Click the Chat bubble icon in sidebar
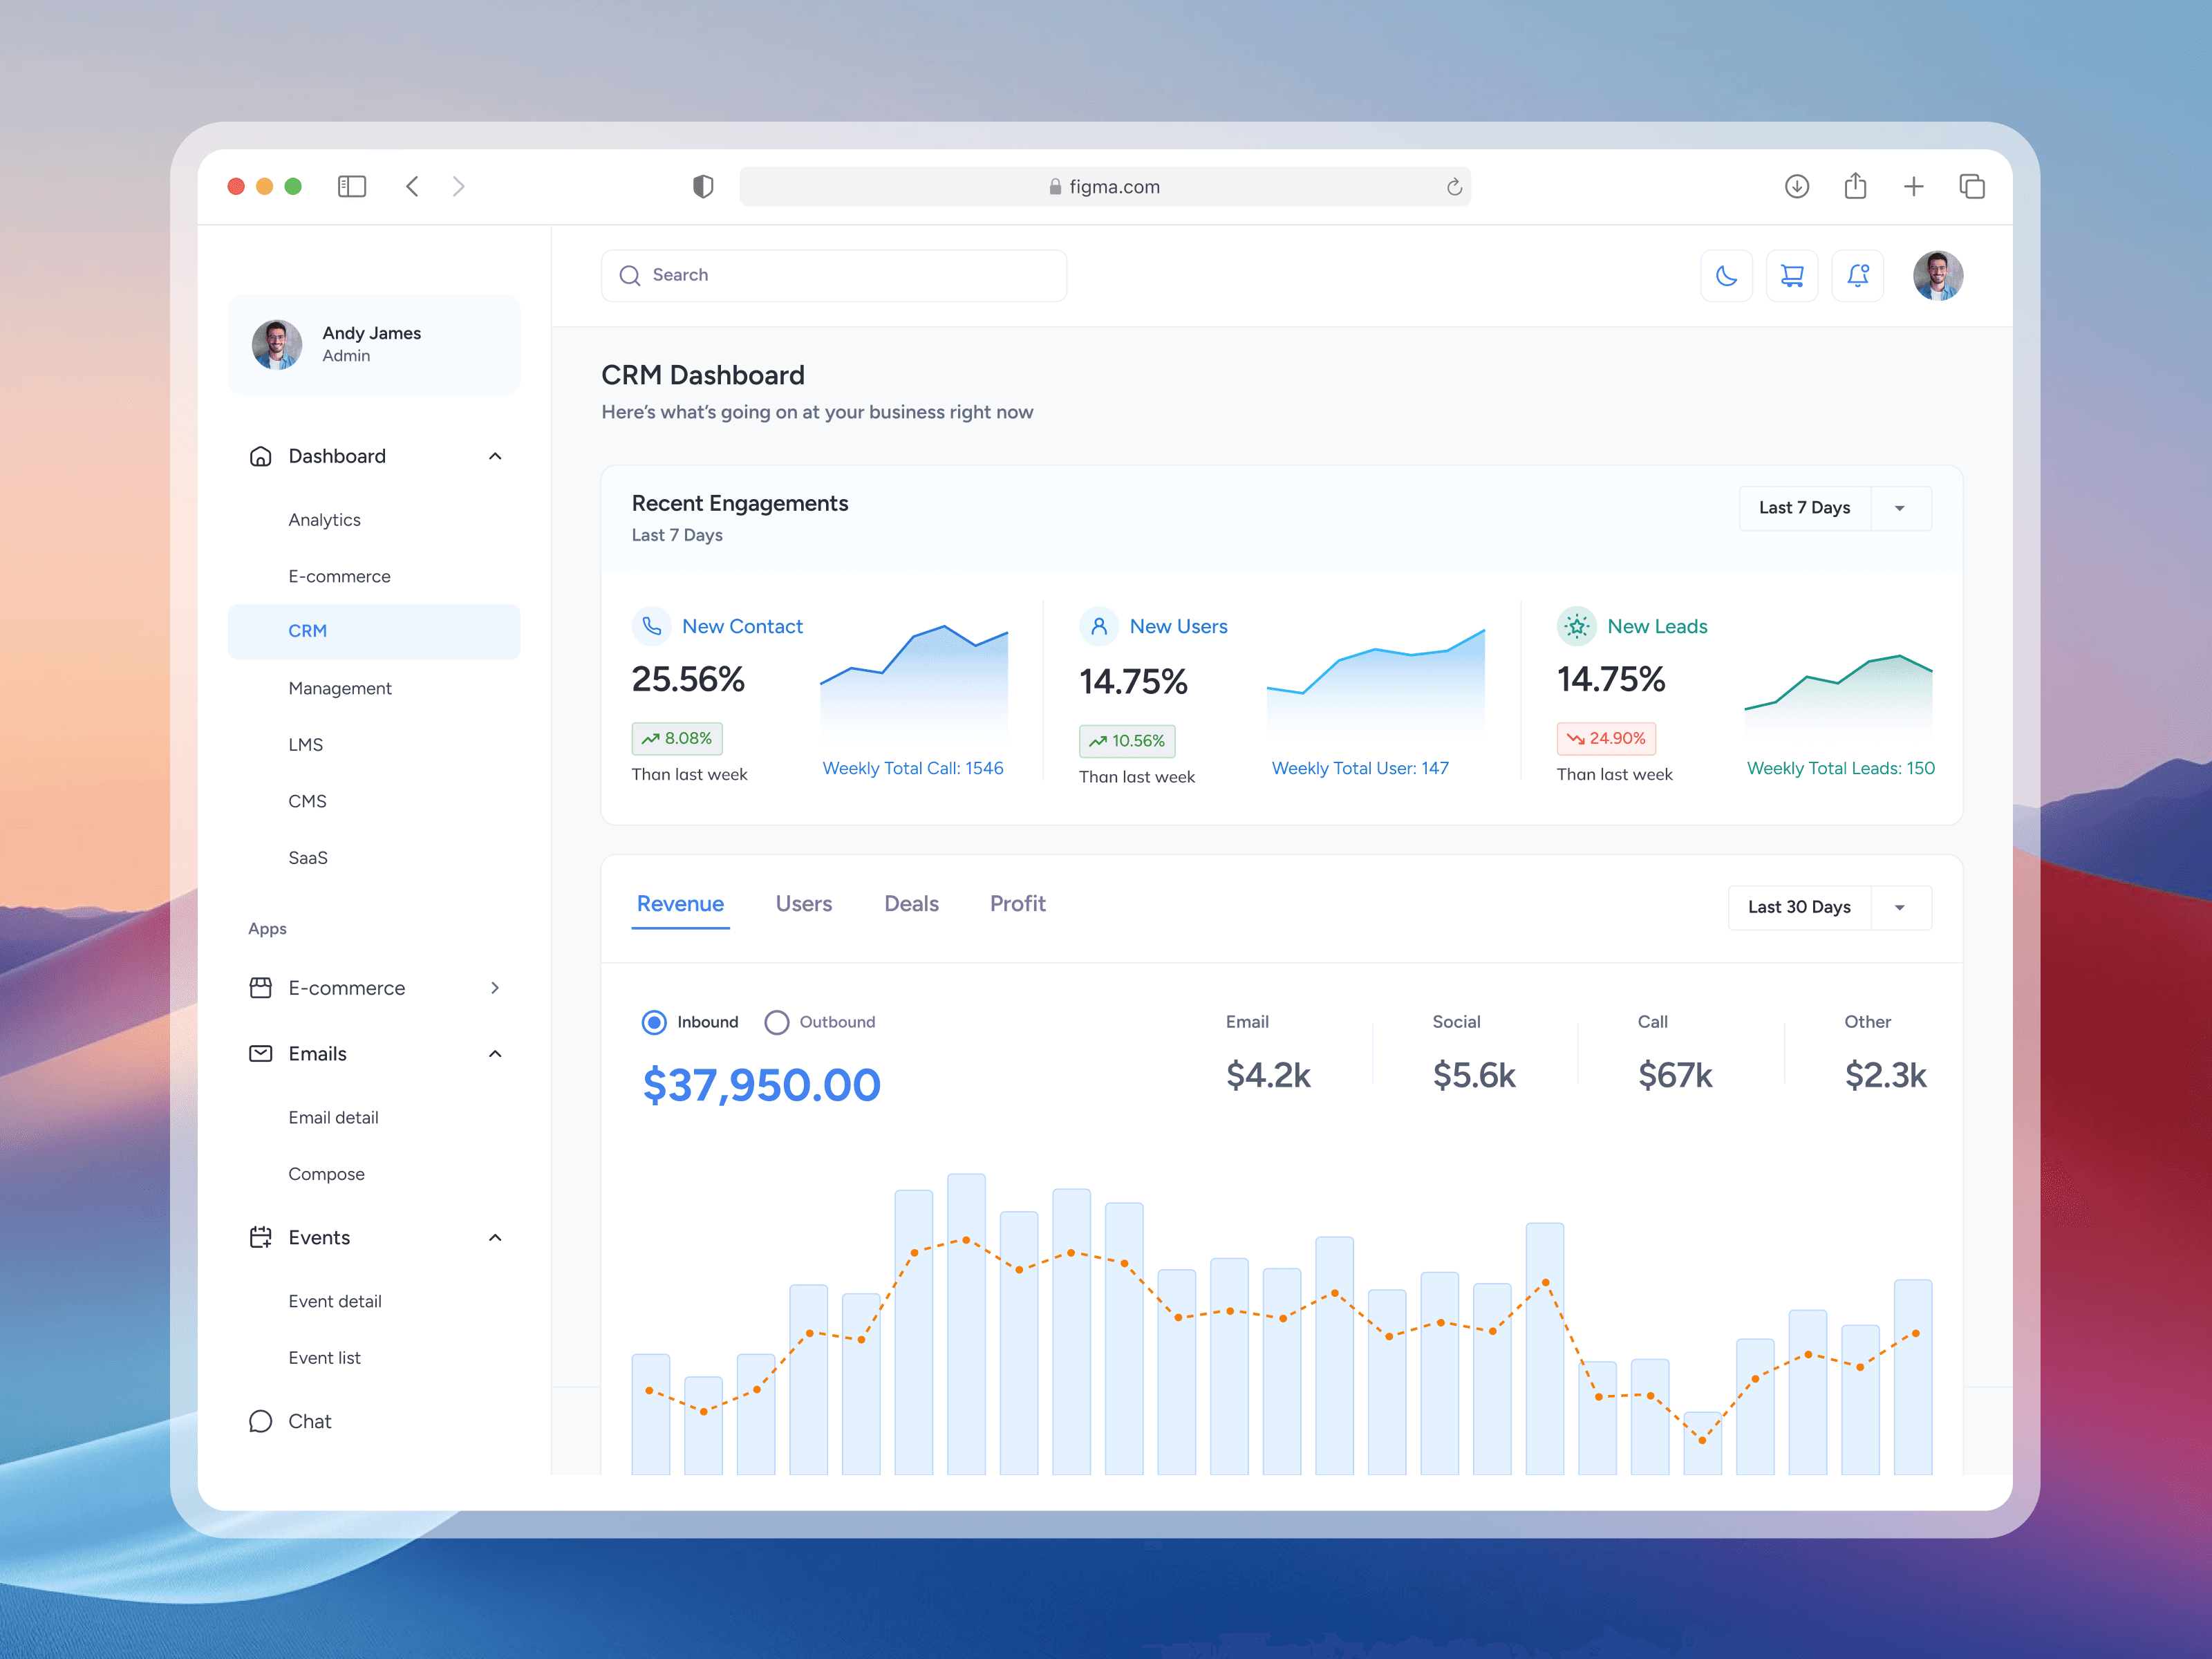Image resolution: width=2212 pixels, height=1659 pixels. point(261,1421)
